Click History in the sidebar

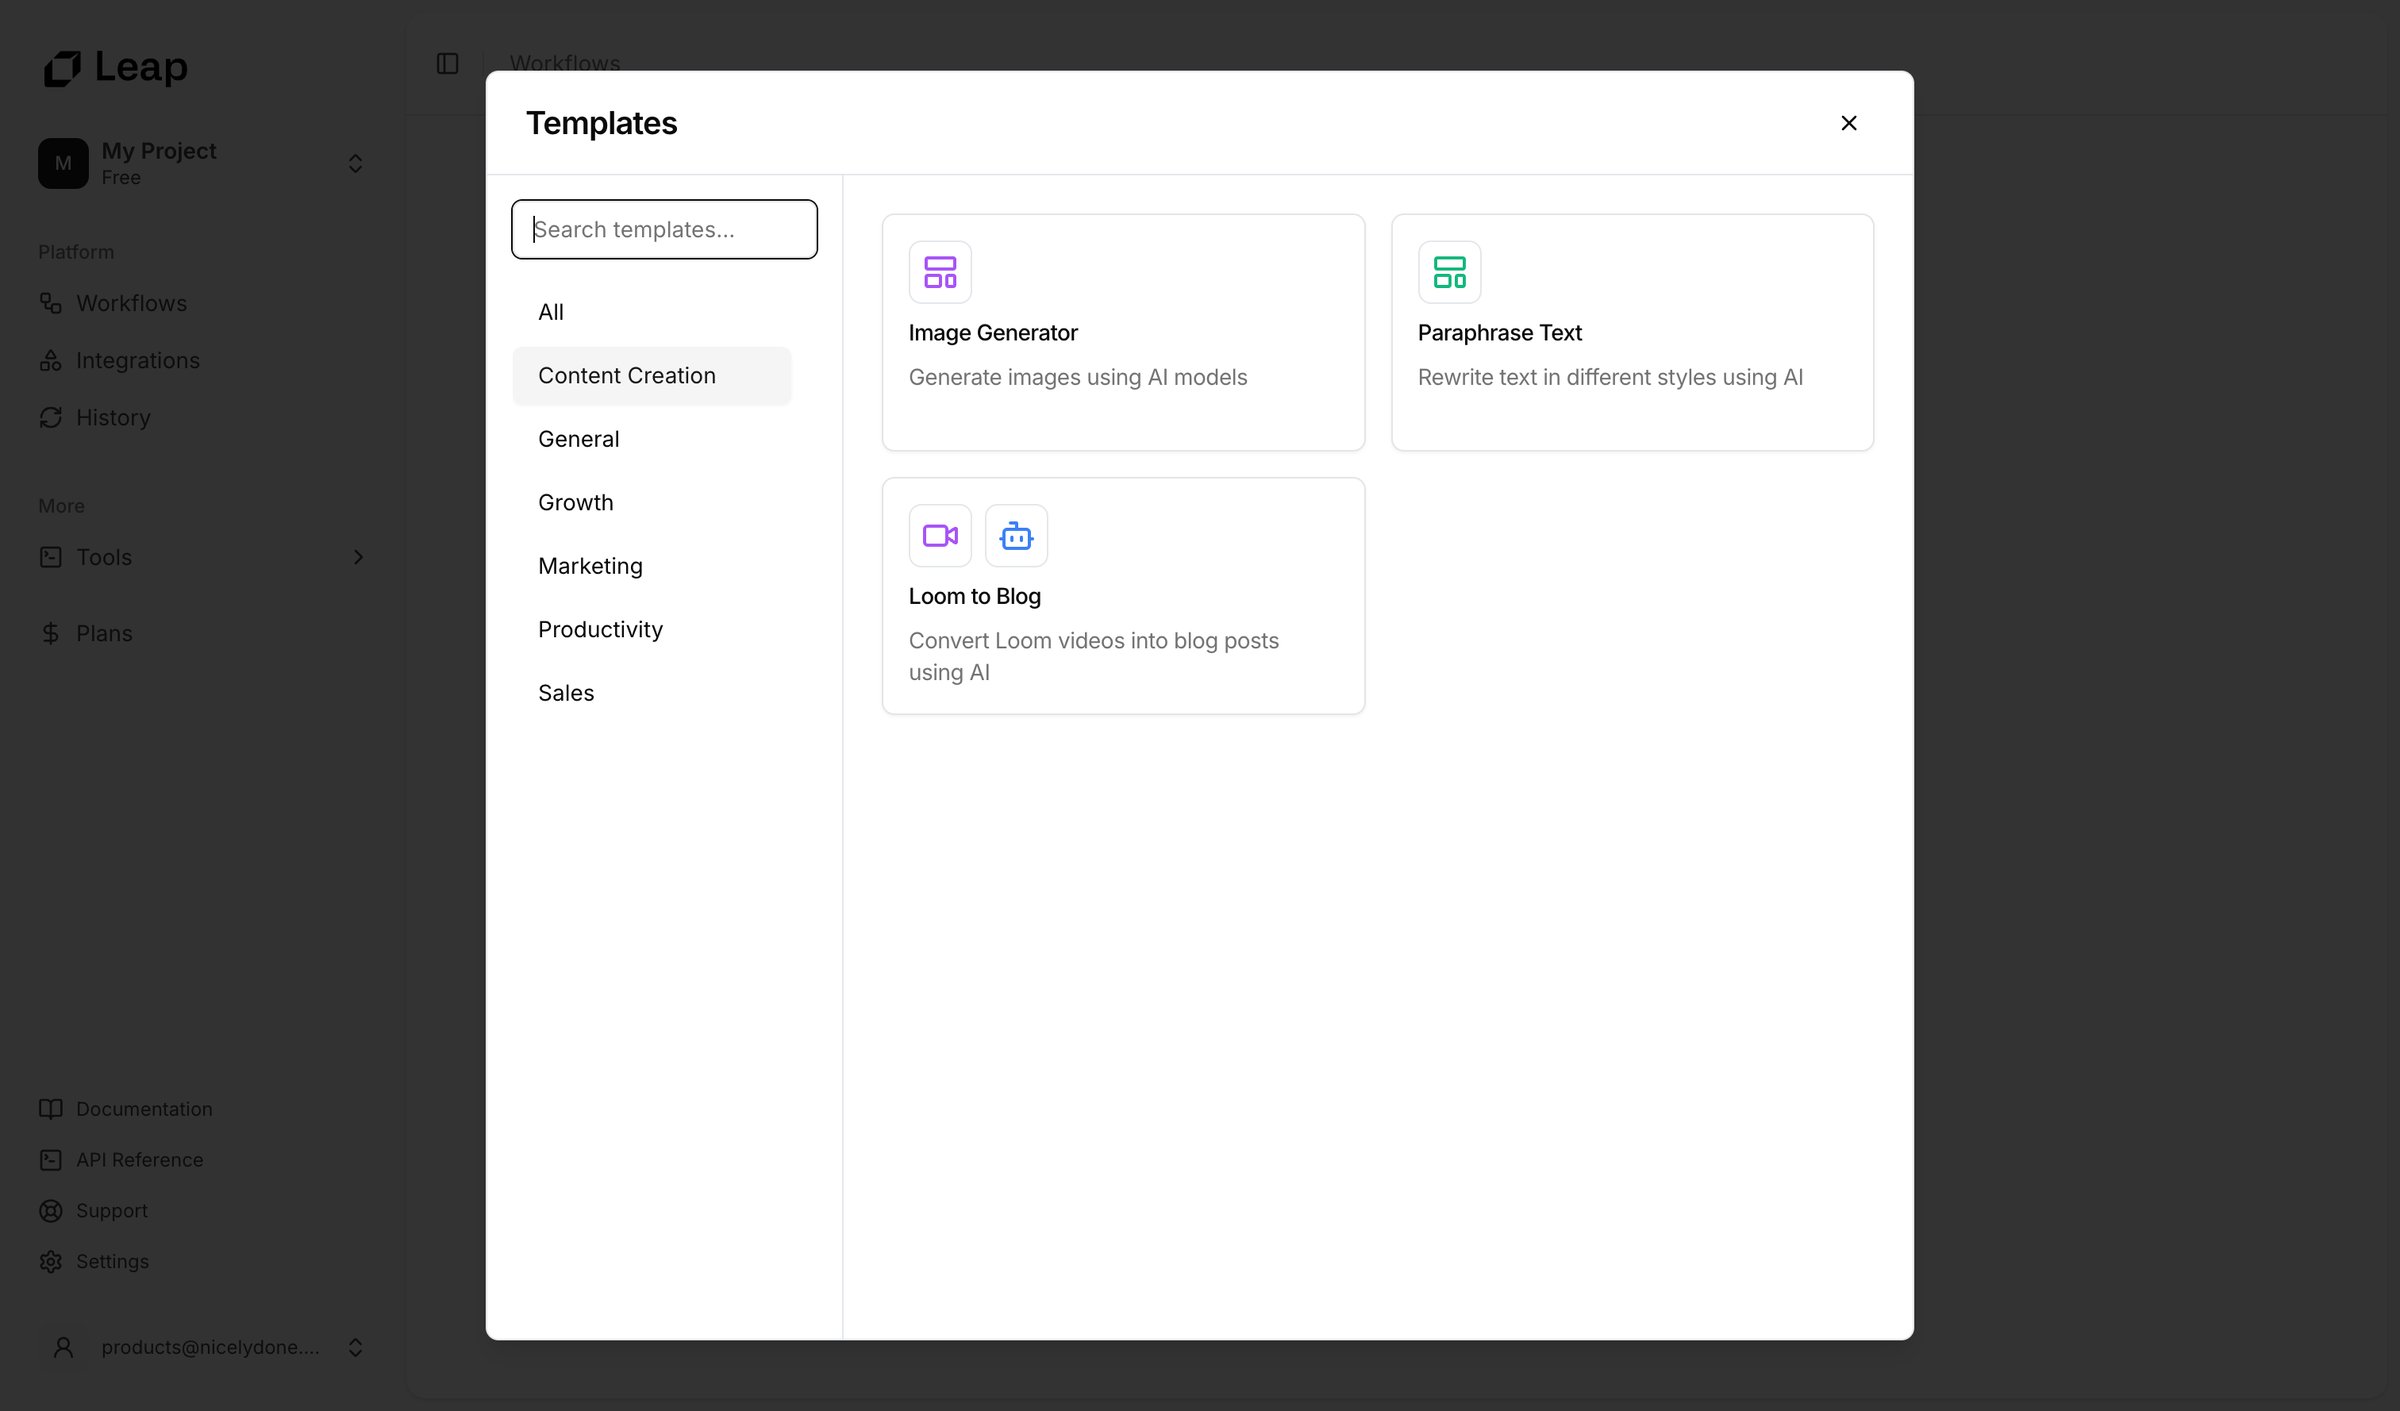(x=113, y=417)
